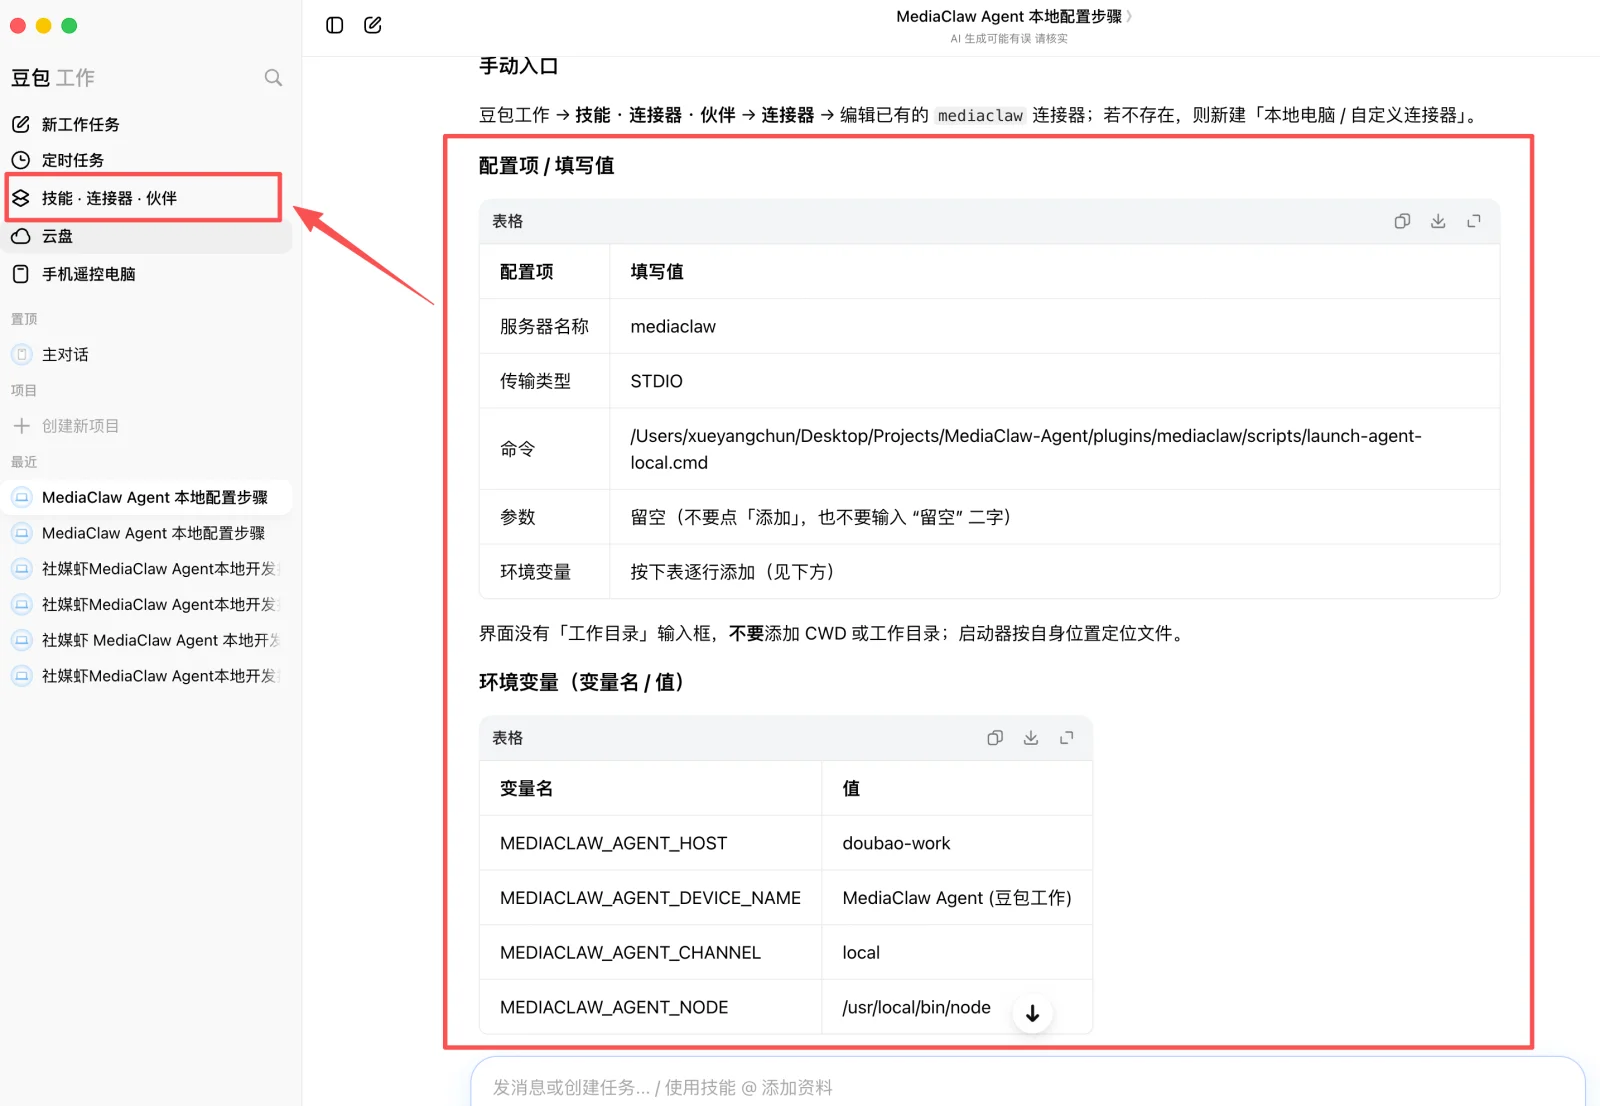Viewport: 1600px width, 1106px height.
Task: Open 新工作任务 in the sidebar
Action: [x=146, y=124]
